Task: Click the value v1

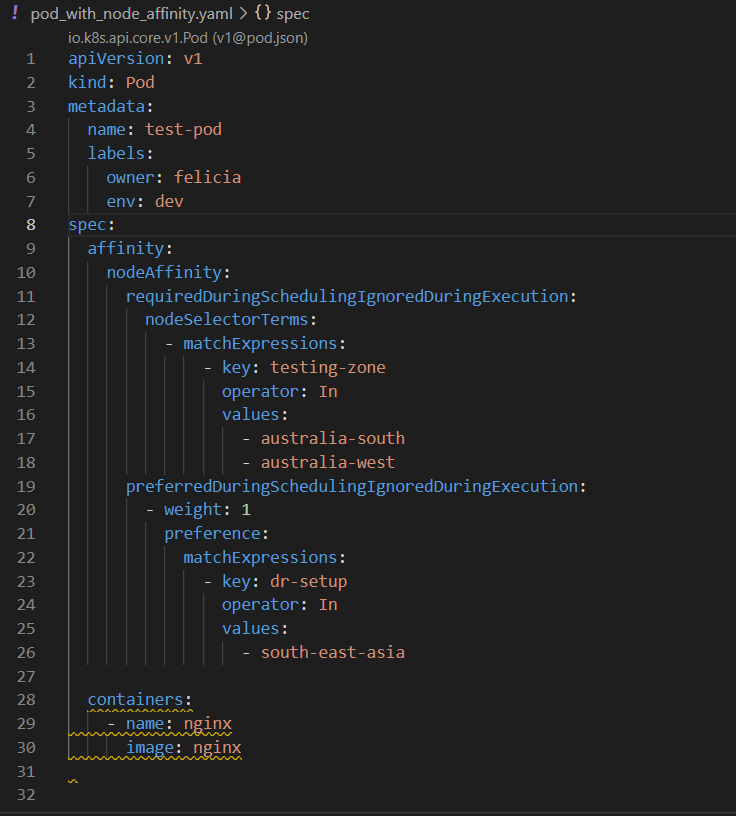Action: (193, 59)
